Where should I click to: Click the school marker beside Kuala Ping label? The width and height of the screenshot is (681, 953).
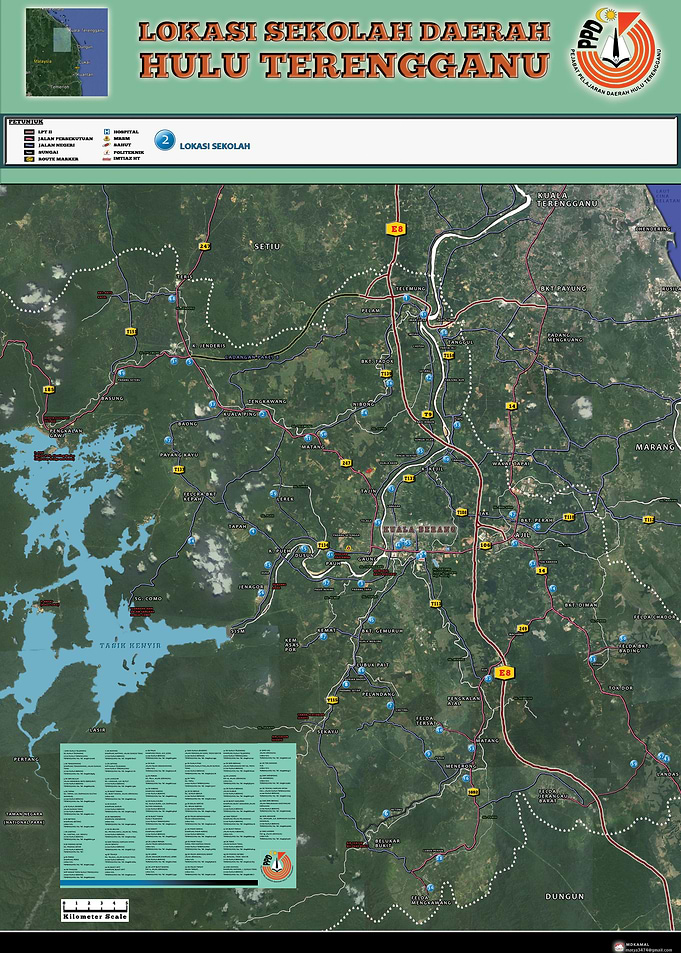coord(262,414)
